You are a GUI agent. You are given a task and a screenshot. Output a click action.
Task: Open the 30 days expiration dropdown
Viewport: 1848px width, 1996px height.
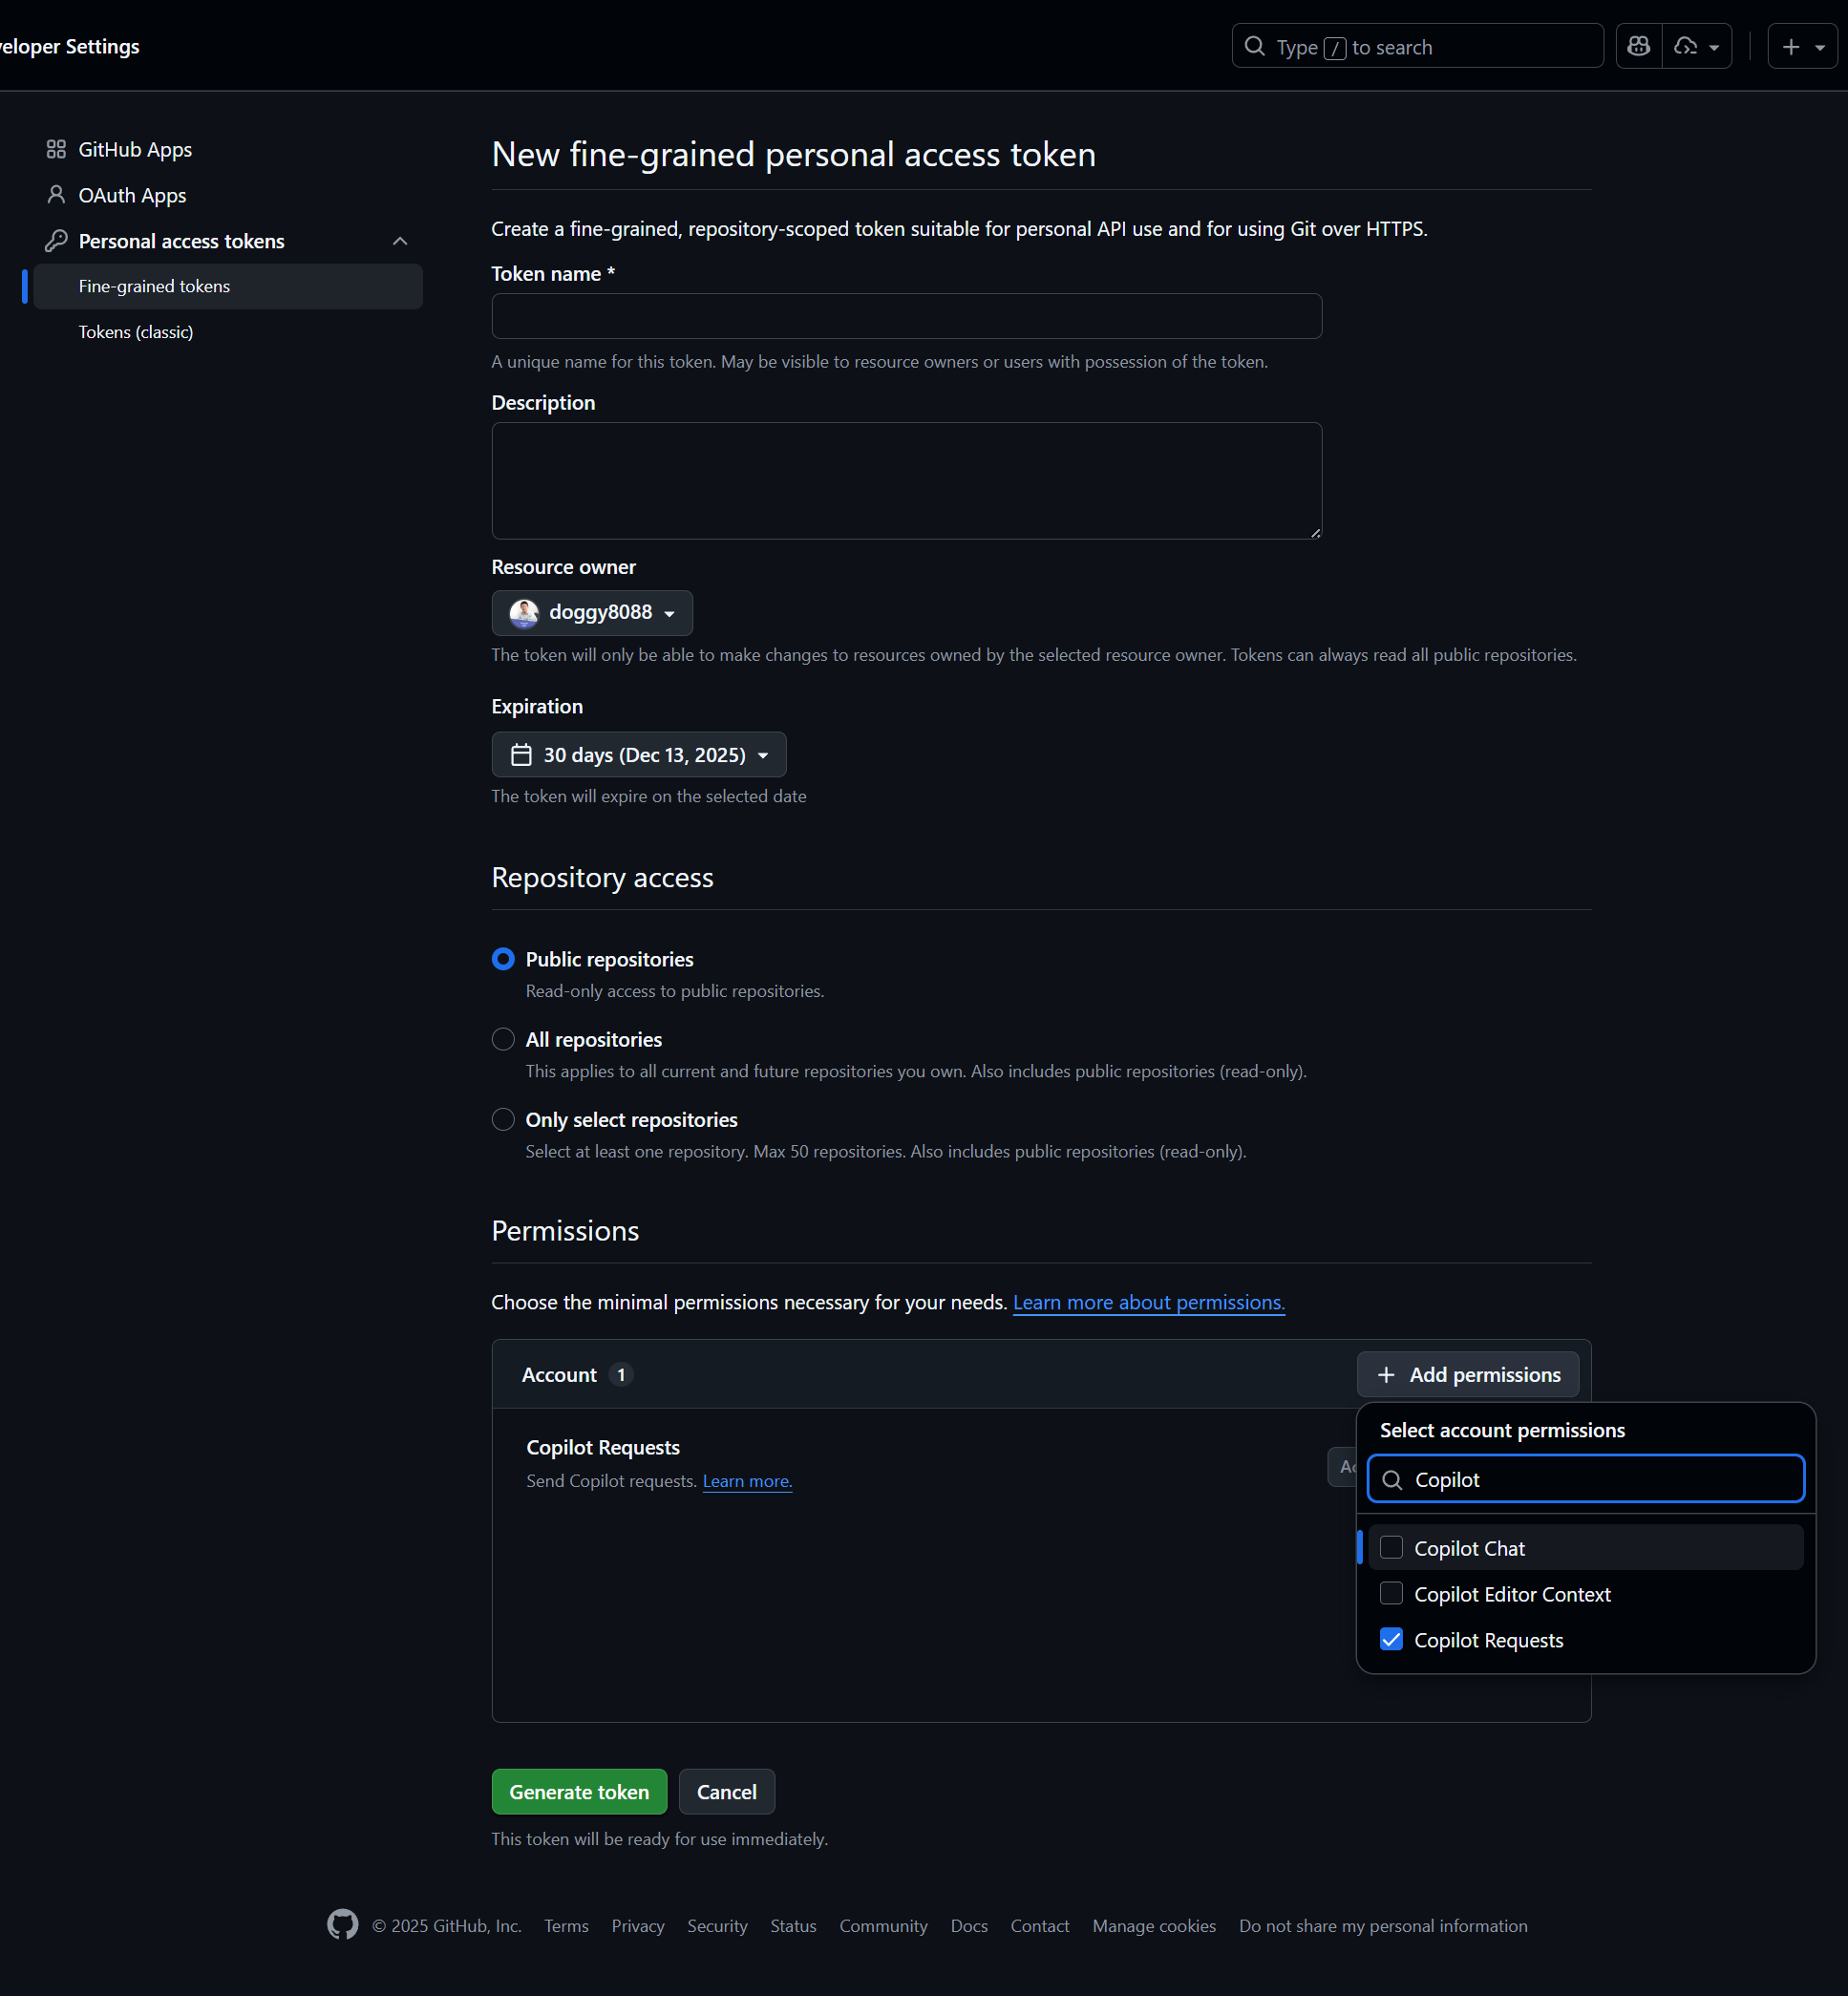coord(639,755)
